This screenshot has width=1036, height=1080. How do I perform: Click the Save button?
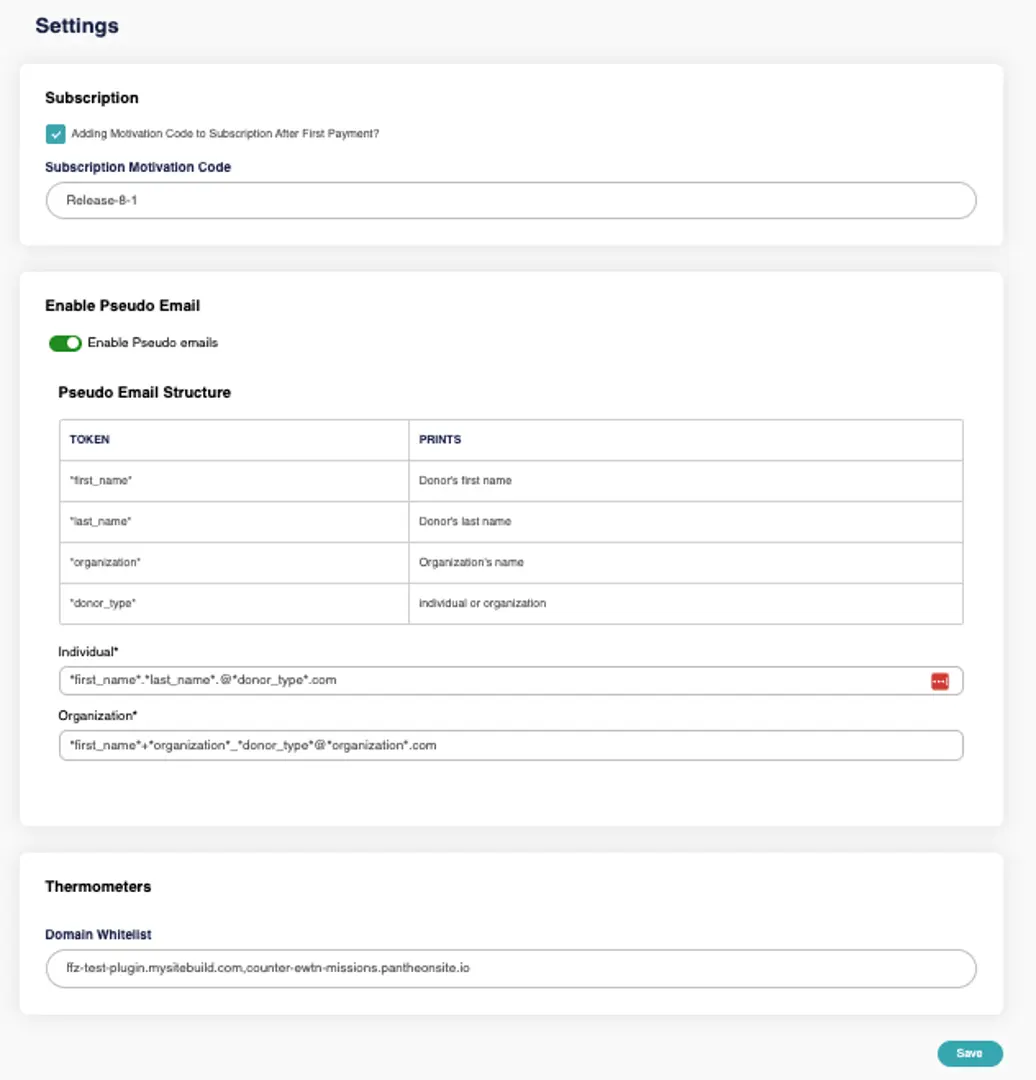pos(969,1053)
